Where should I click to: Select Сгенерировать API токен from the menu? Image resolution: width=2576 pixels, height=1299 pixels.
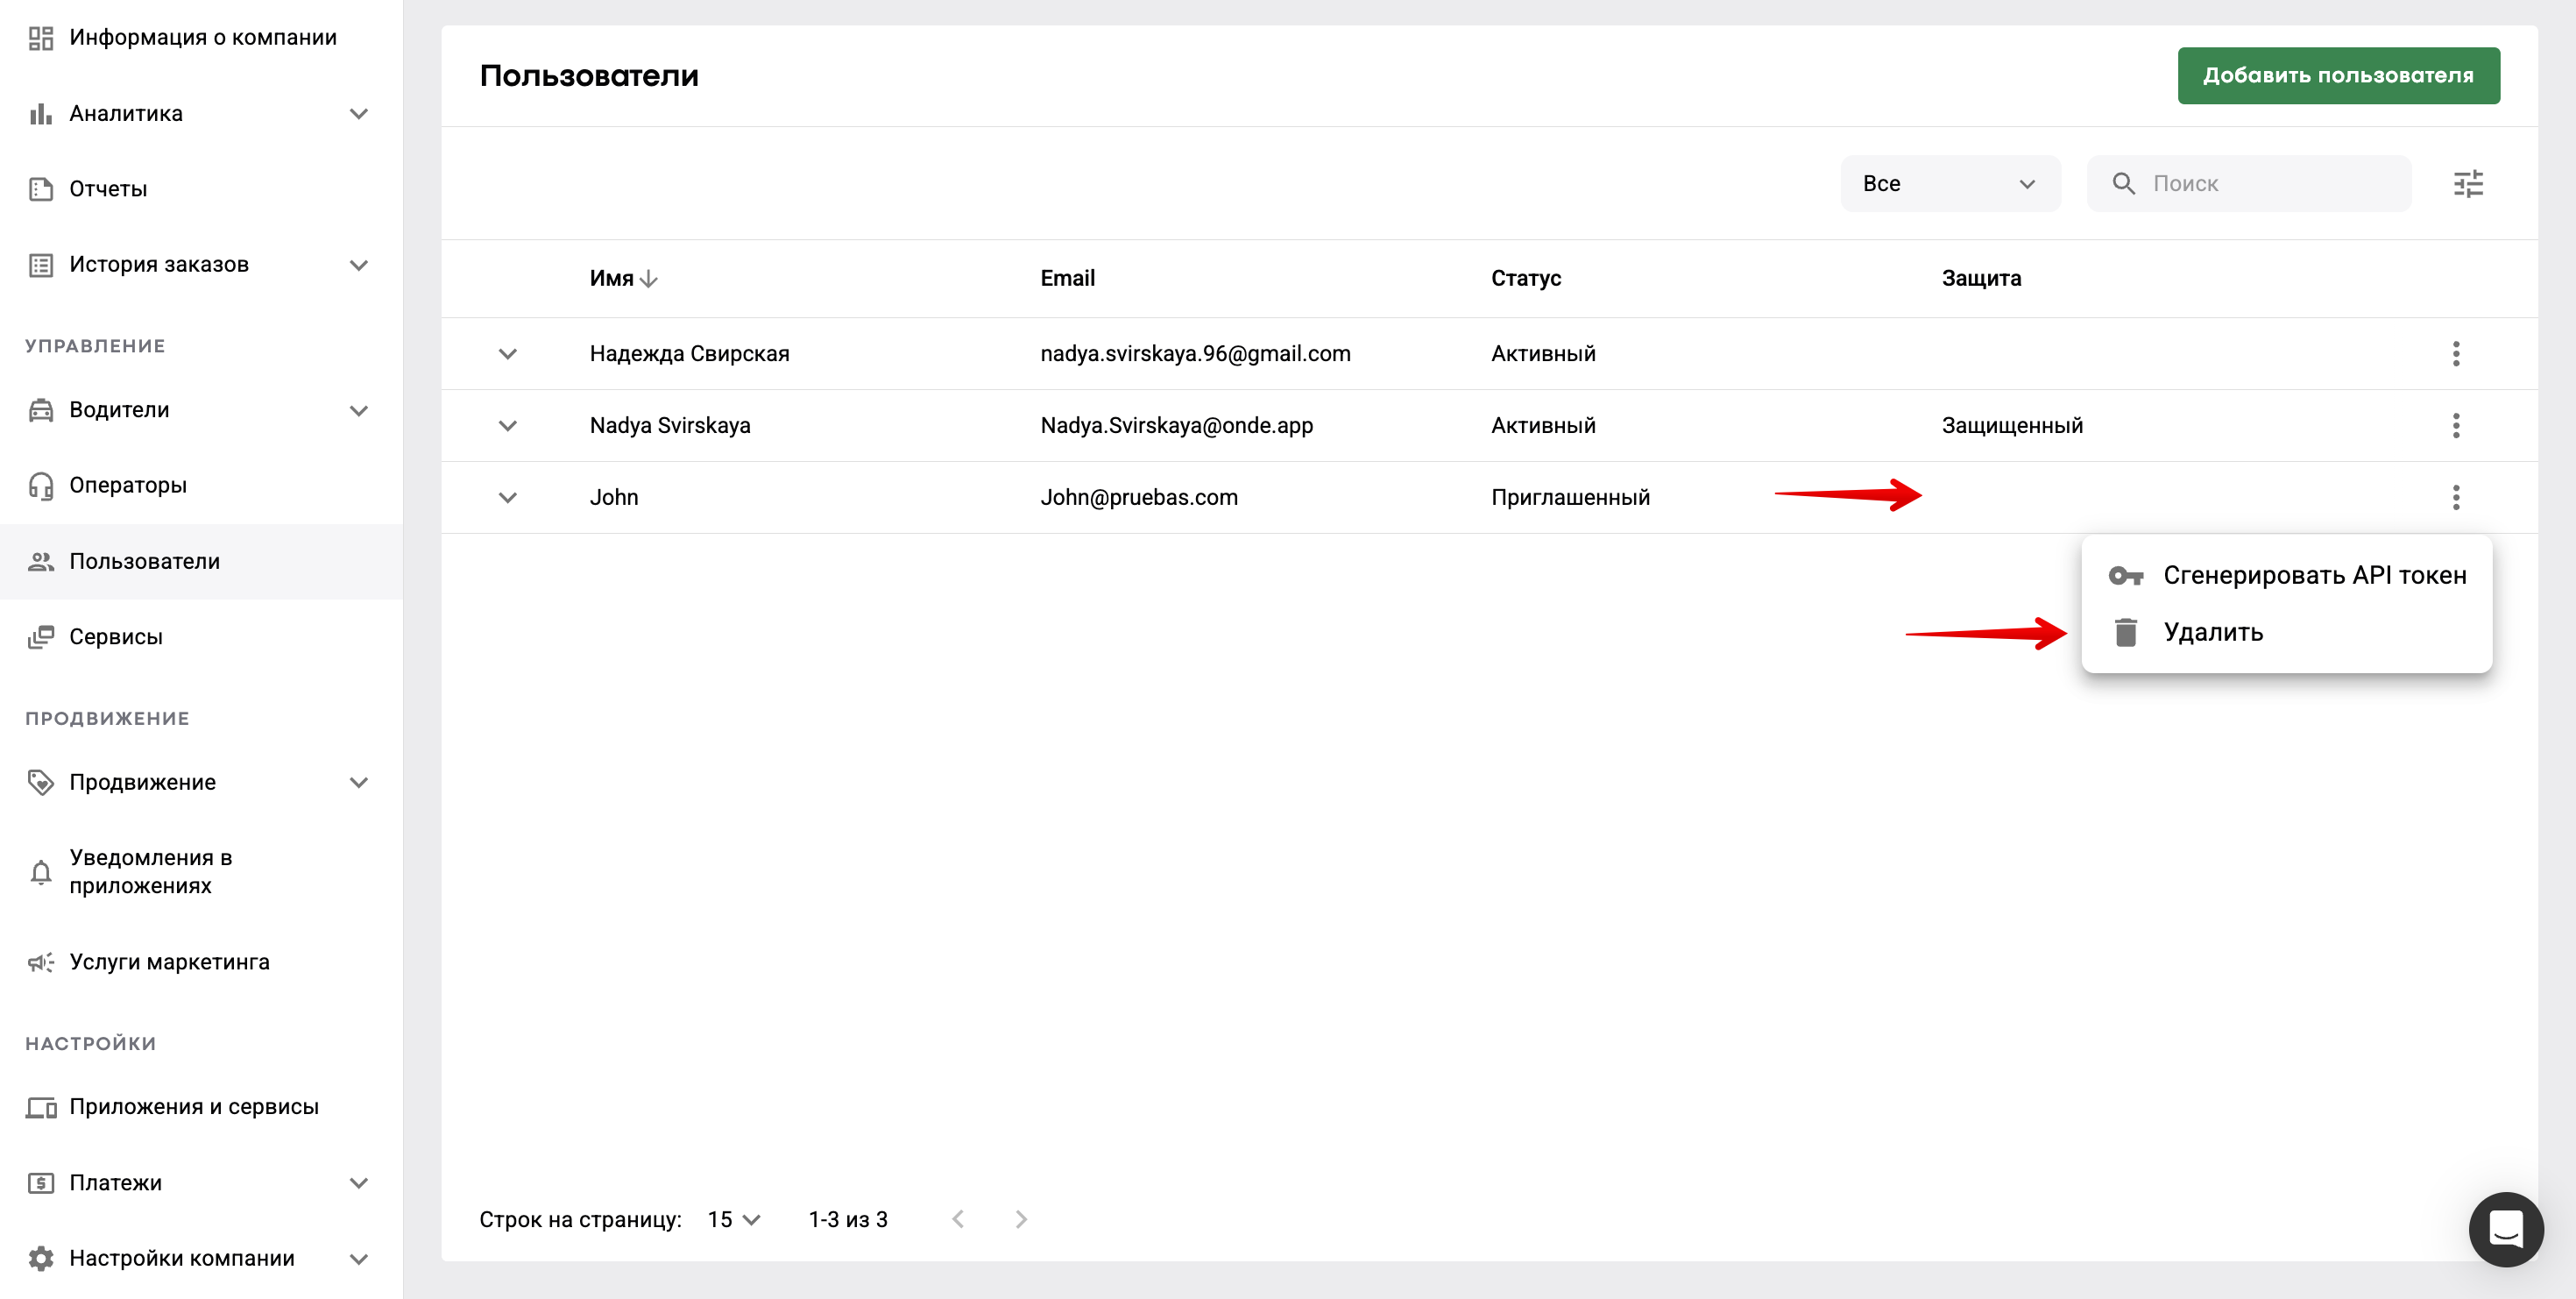[2313, 575]
